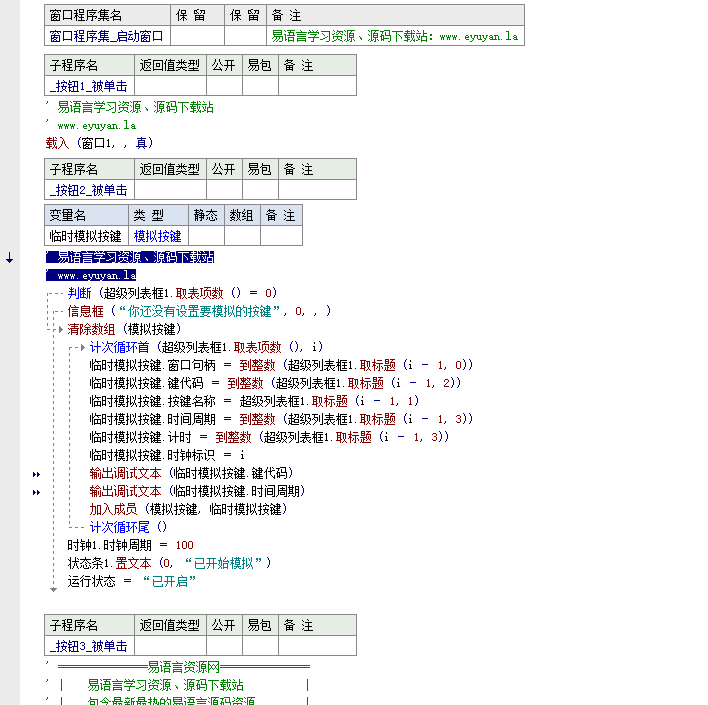Click the 临时模拟按键.按键名称 assignment line
Screen dimensions: 708x705
tap(254, 401)
